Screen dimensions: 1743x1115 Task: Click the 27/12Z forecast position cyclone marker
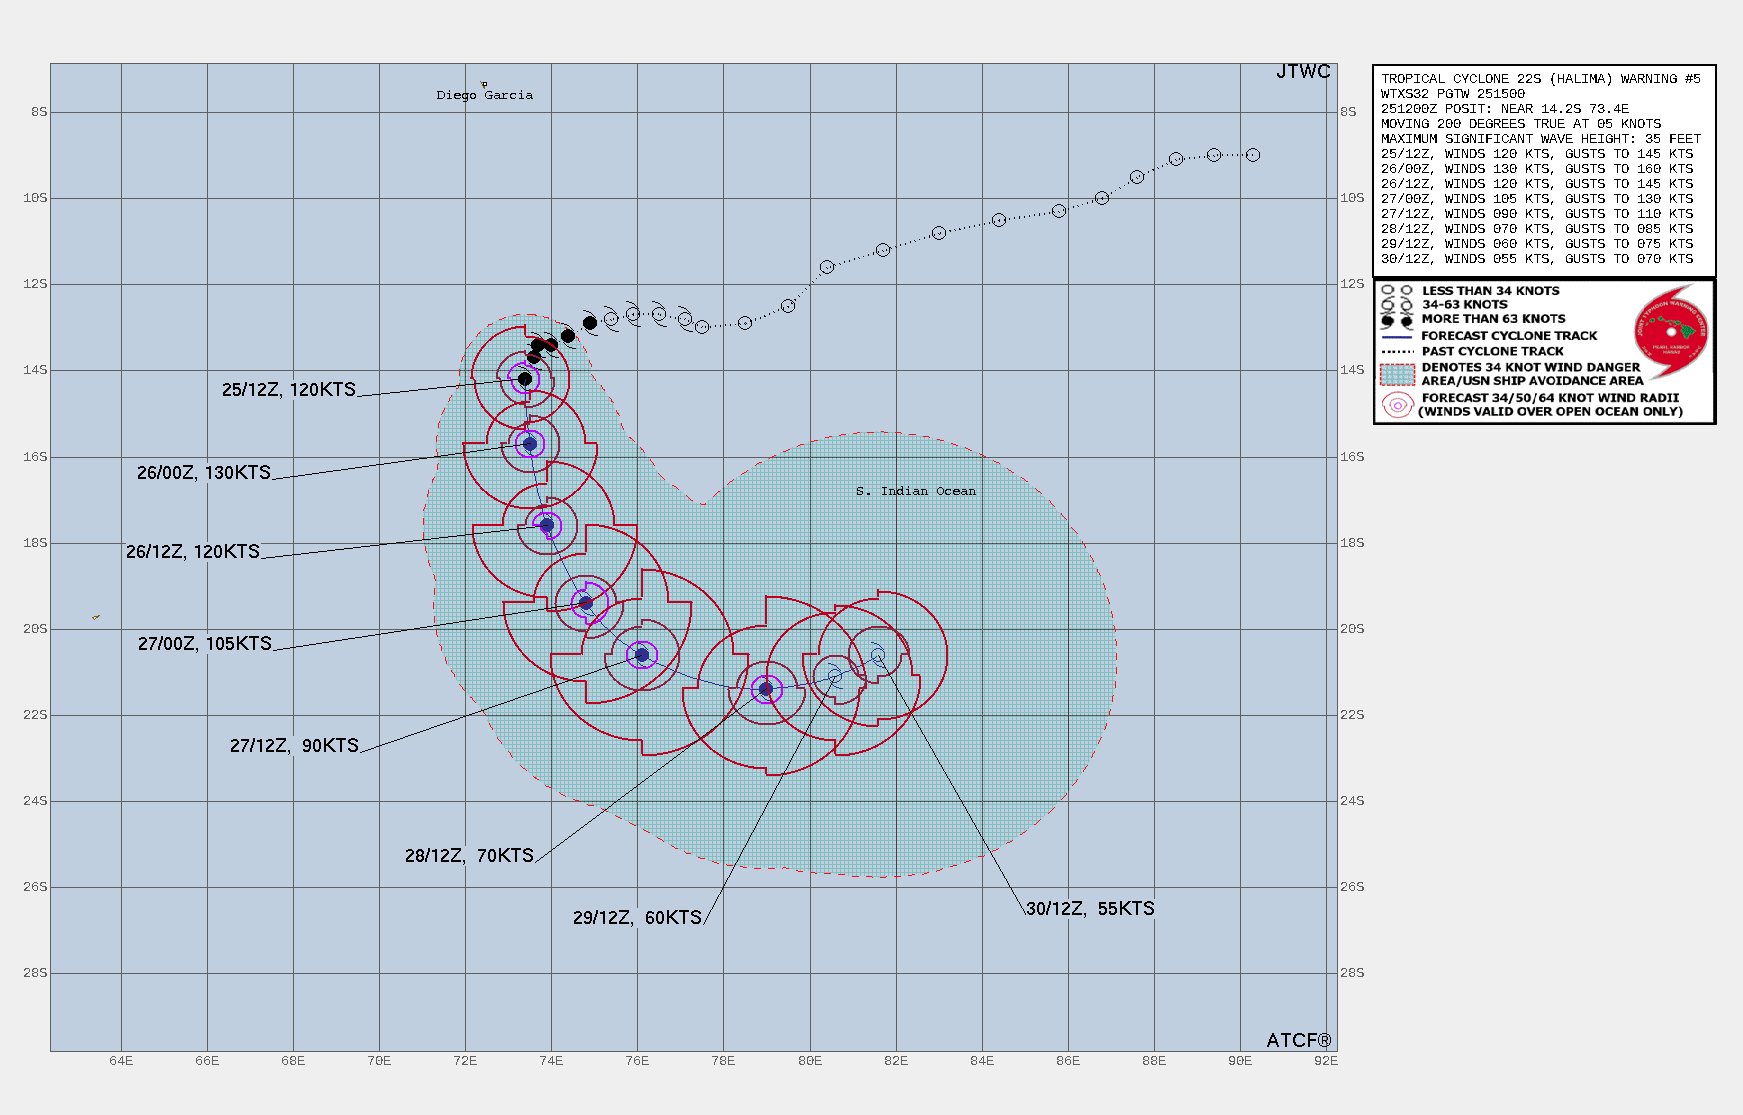point(642,655)
